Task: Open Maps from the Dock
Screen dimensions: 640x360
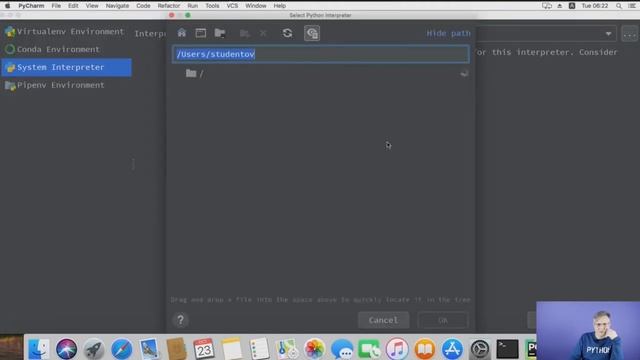Action: [287, 349]
